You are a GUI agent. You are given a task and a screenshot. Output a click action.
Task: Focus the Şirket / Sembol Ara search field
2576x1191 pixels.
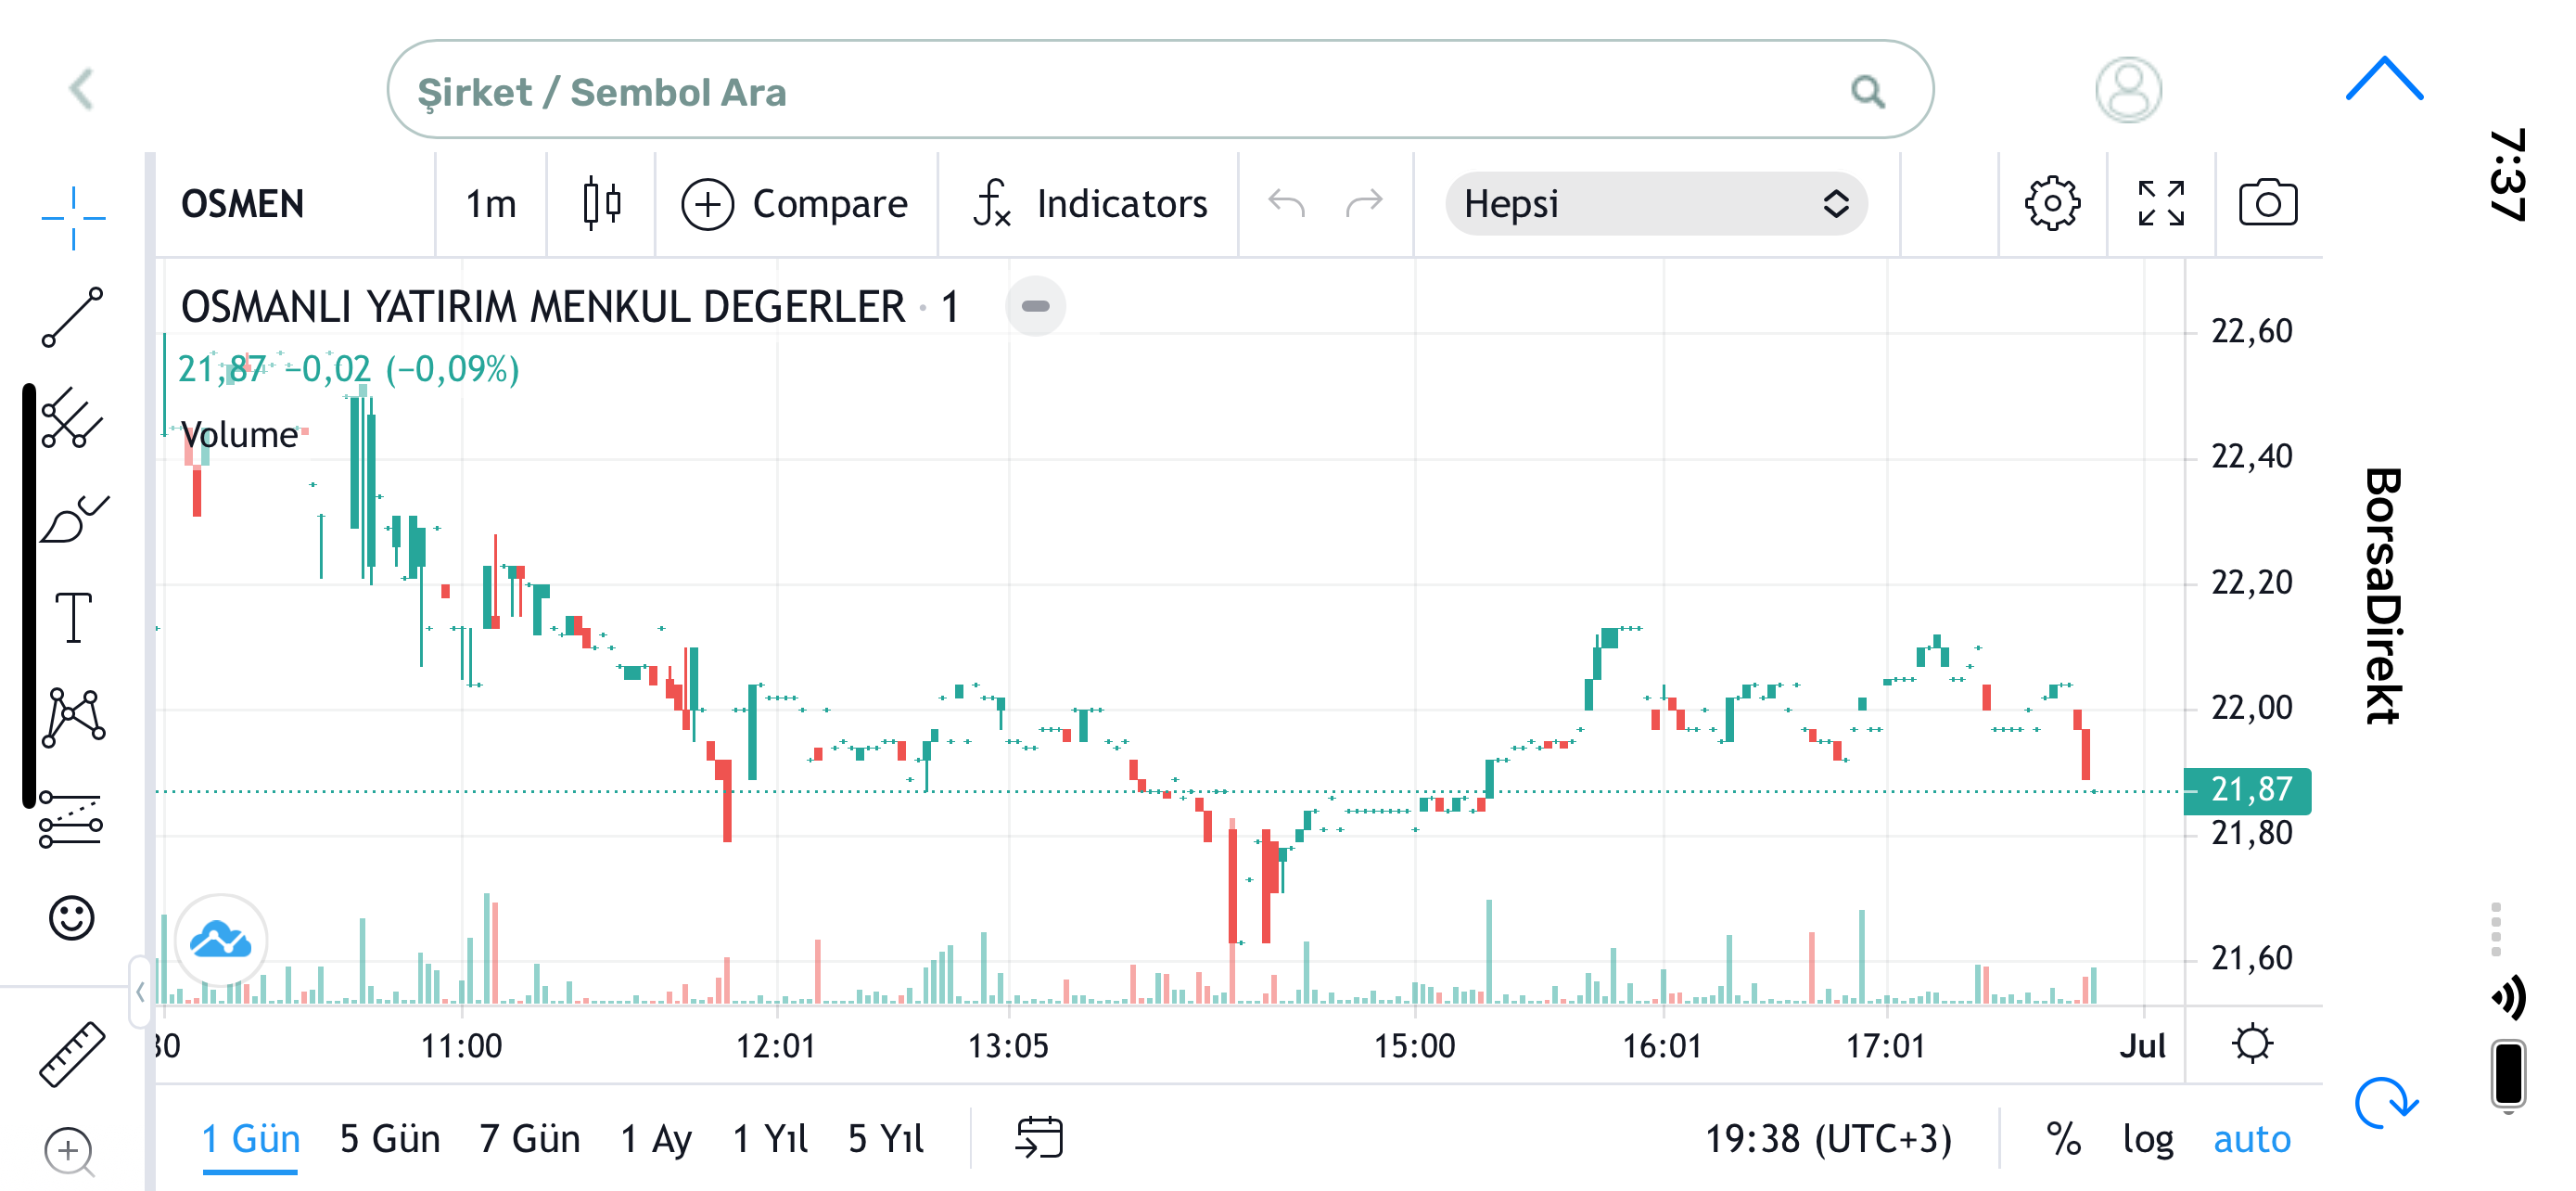(x=1160, y=90)
